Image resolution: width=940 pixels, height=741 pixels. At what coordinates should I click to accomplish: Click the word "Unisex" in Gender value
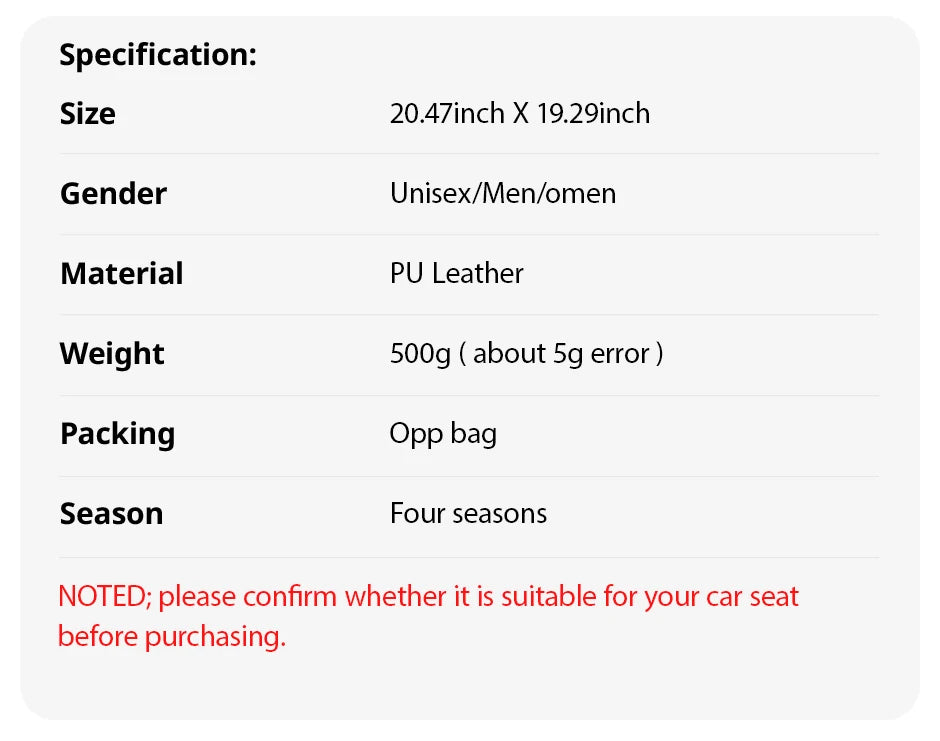pos(430,194)
